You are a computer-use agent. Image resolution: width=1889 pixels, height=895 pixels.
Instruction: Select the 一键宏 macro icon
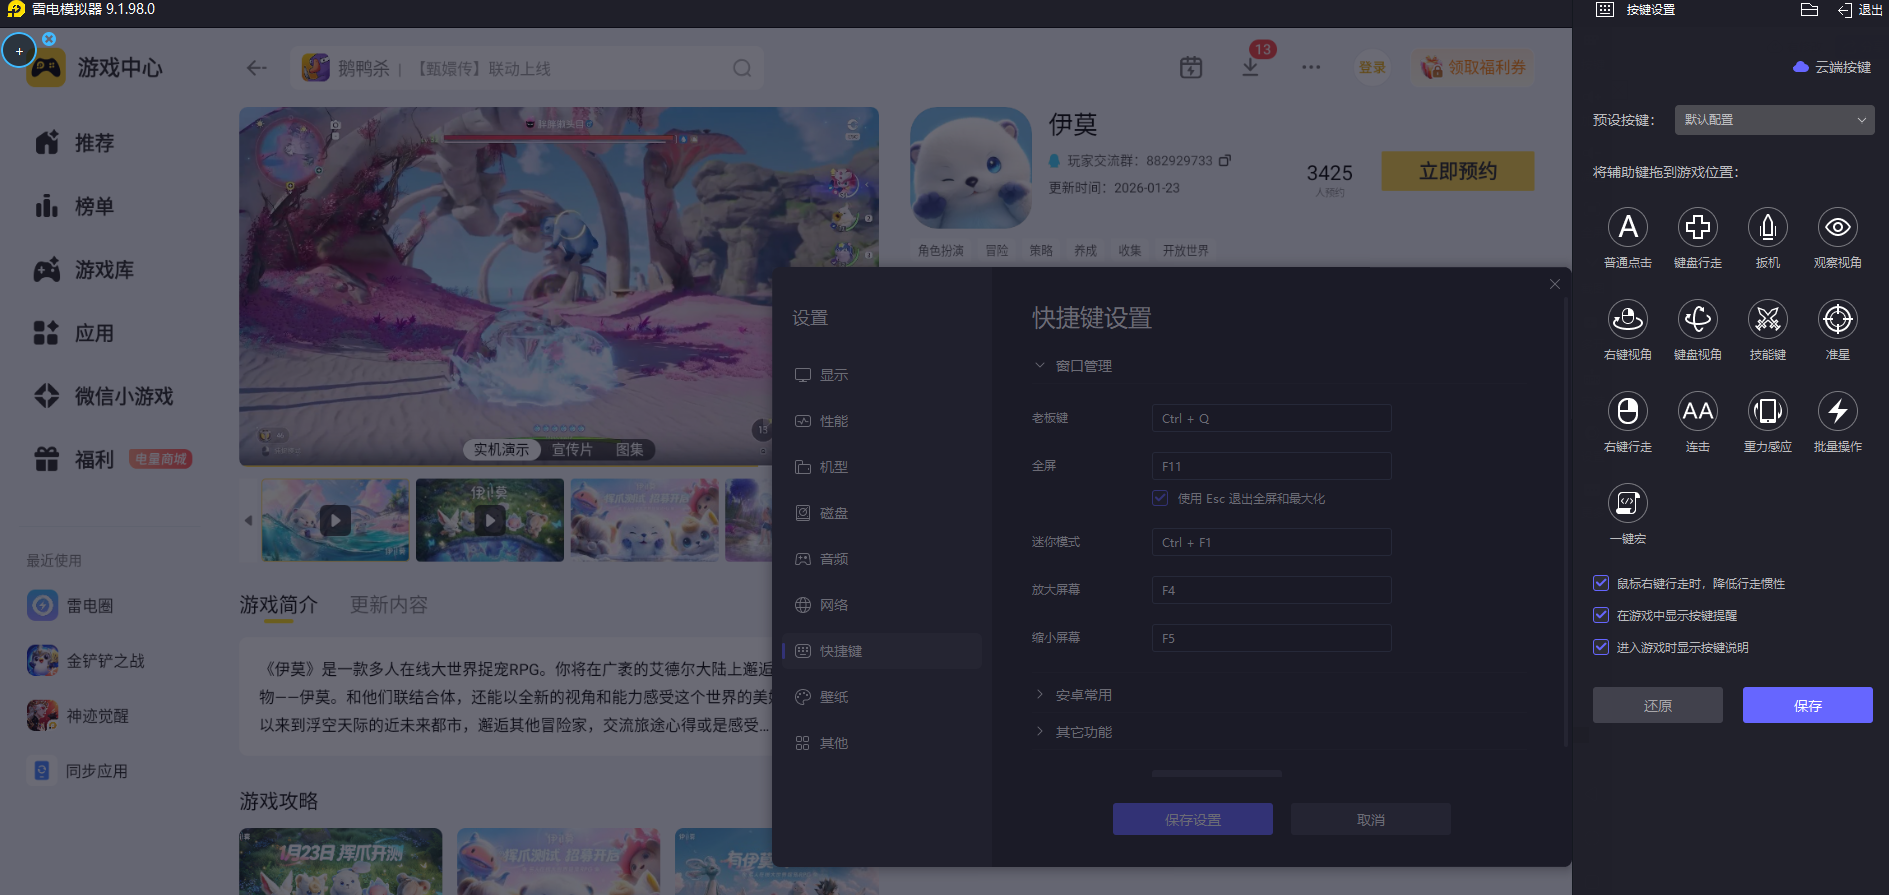click(x=1628, y=503)
